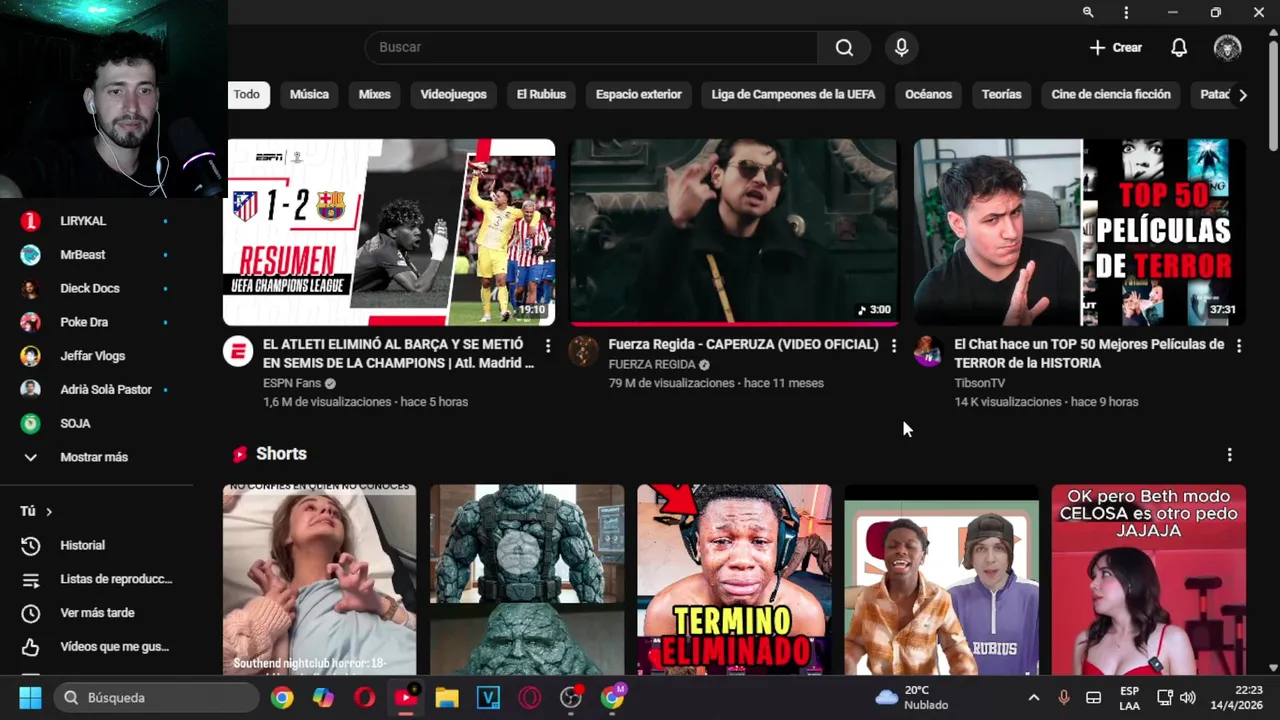Screen dimensions: 1280x720
Task: Expand Mostrar más subscriptions
Action: (96, 457)
